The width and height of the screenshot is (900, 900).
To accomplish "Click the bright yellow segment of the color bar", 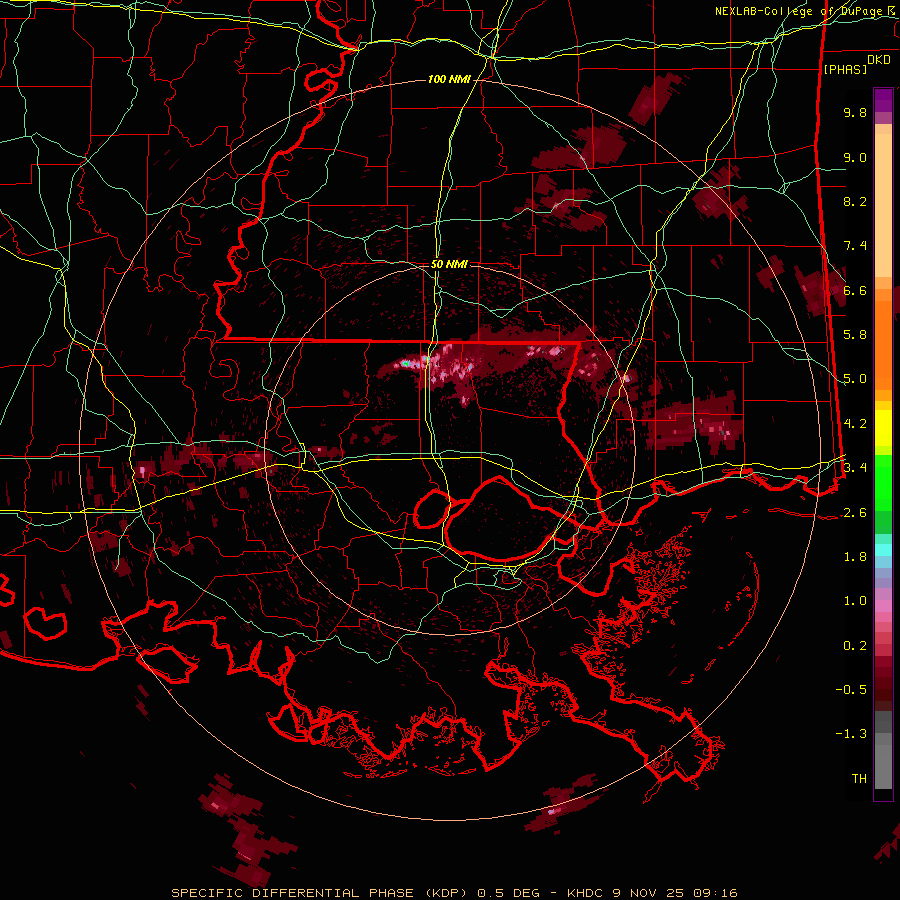I will point(883,428).
